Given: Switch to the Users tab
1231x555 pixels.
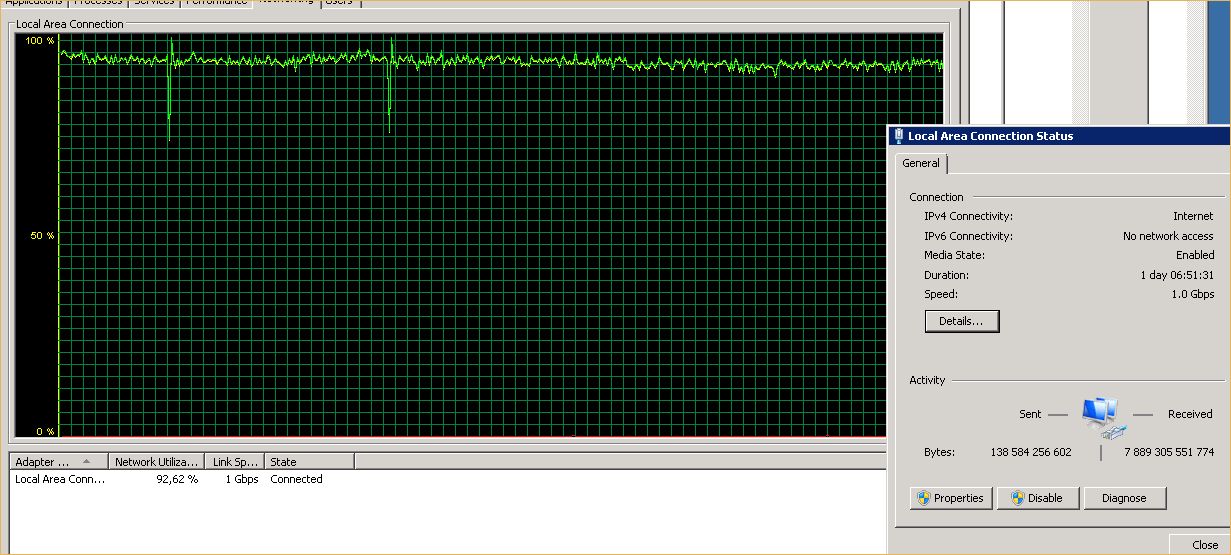Looking at the screenshot, I should tap(341, 3).
